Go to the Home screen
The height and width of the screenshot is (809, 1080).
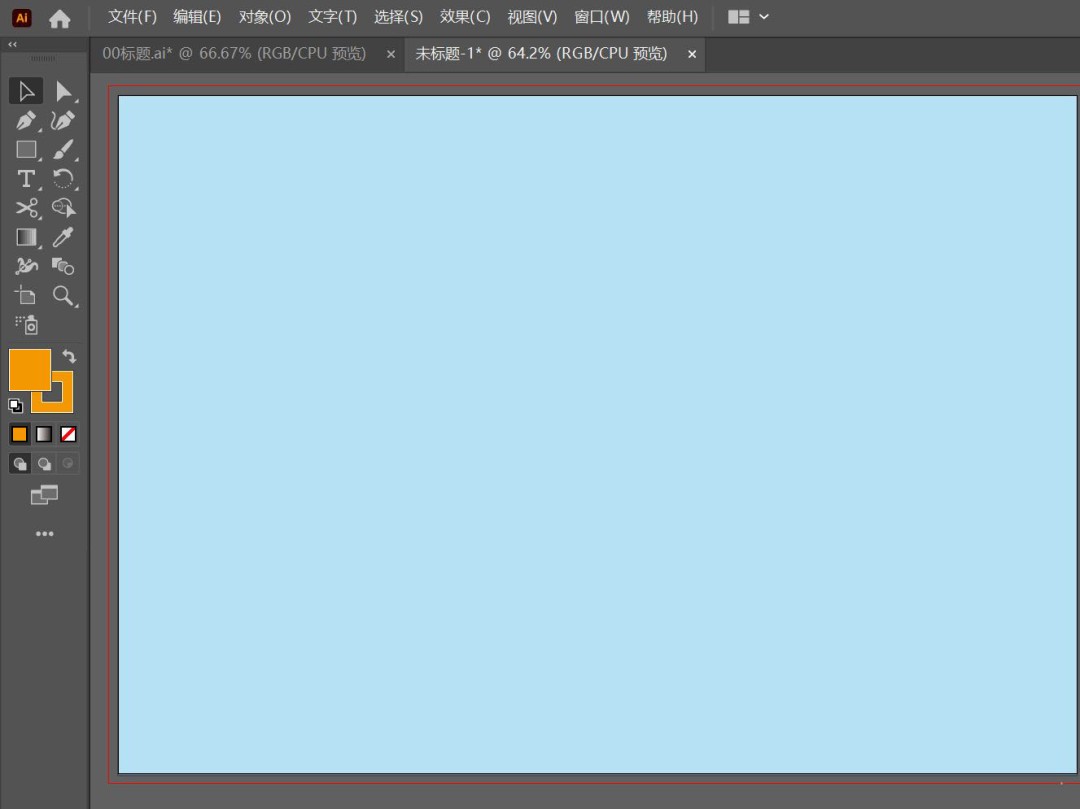click(x=60, y=18)
